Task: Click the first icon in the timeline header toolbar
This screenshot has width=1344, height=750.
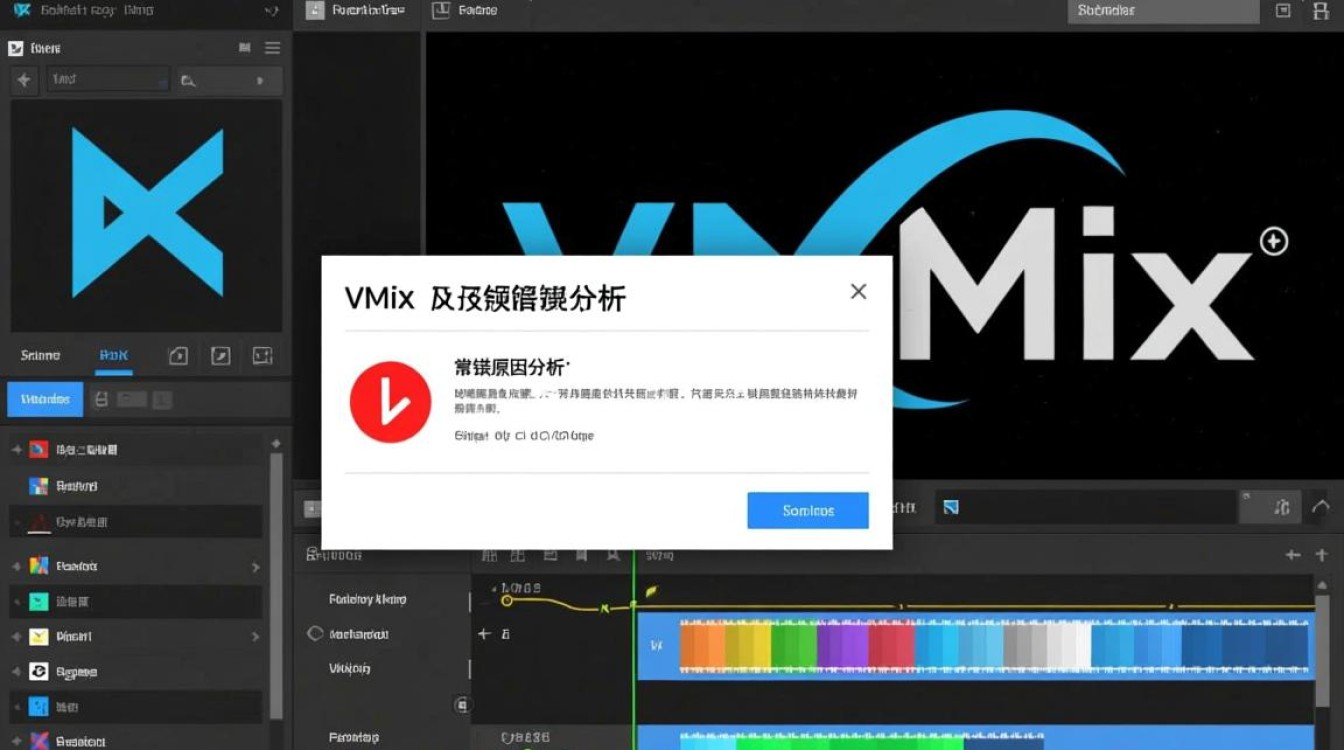Action: tap(489, 555)
